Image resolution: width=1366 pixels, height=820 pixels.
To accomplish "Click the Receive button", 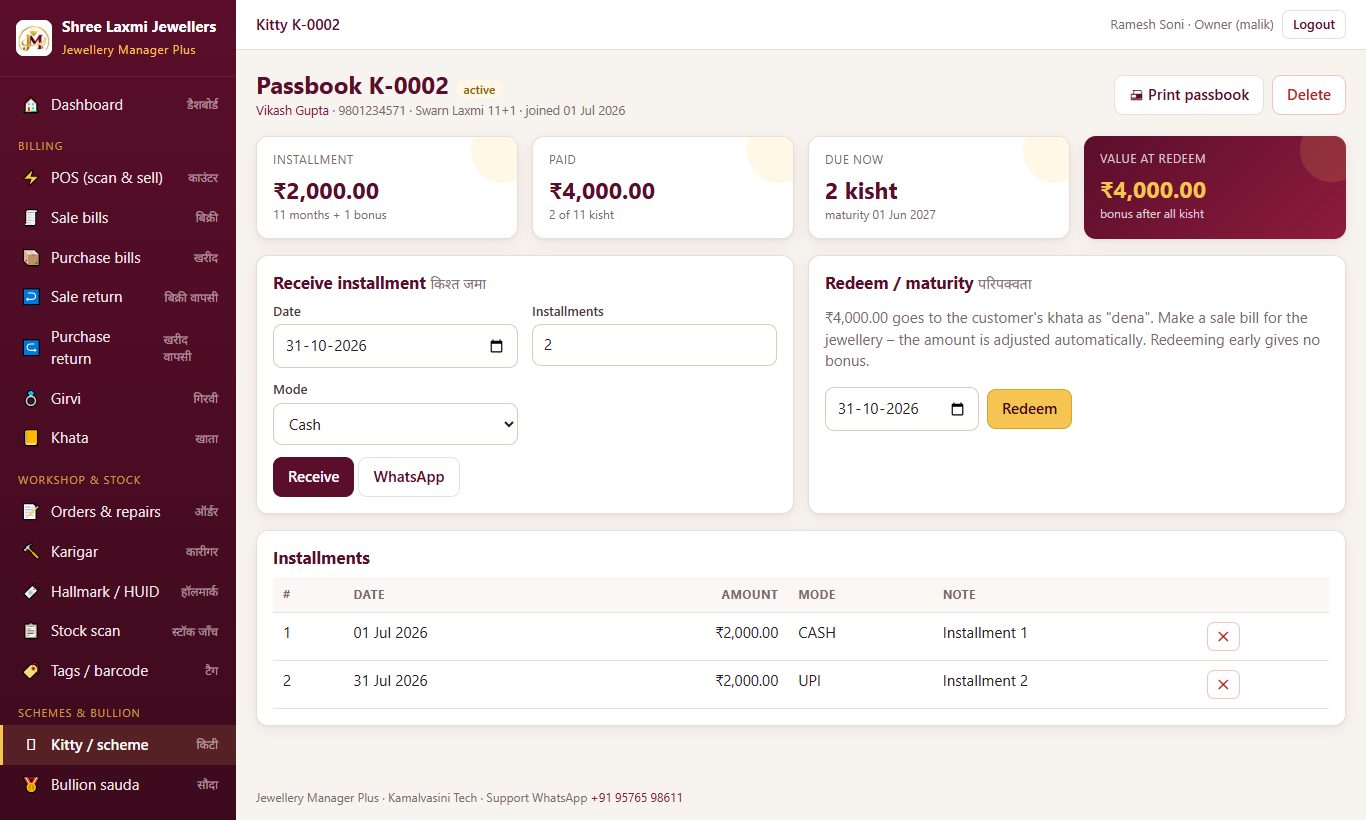I will click(313, 477).
